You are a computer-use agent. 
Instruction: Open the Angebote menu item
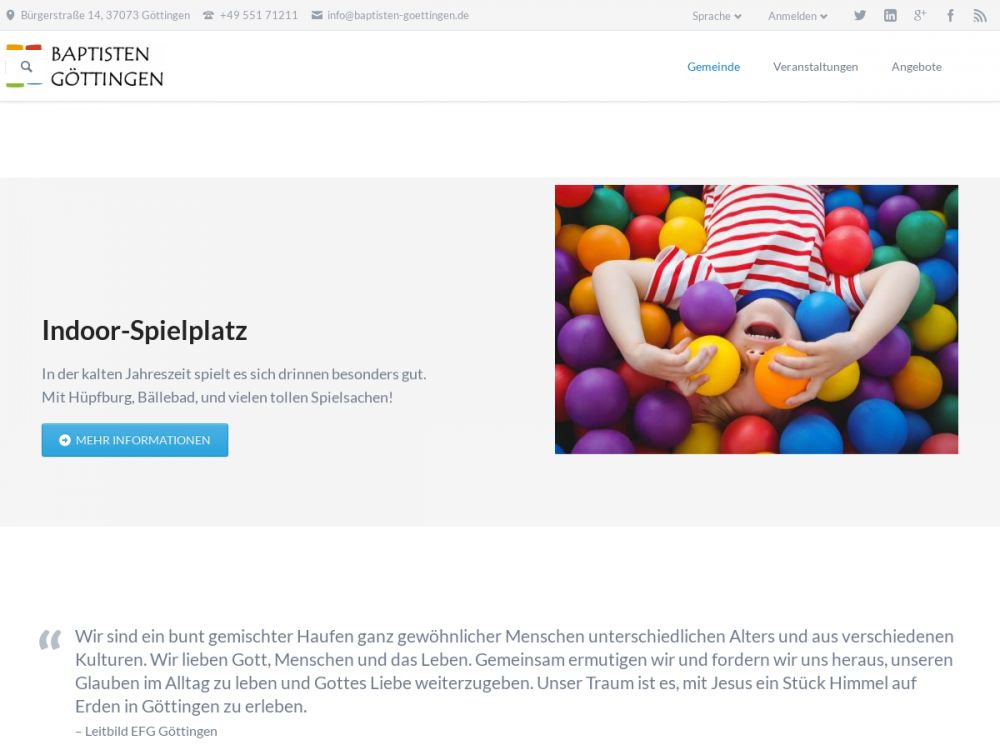pos(916,67)
